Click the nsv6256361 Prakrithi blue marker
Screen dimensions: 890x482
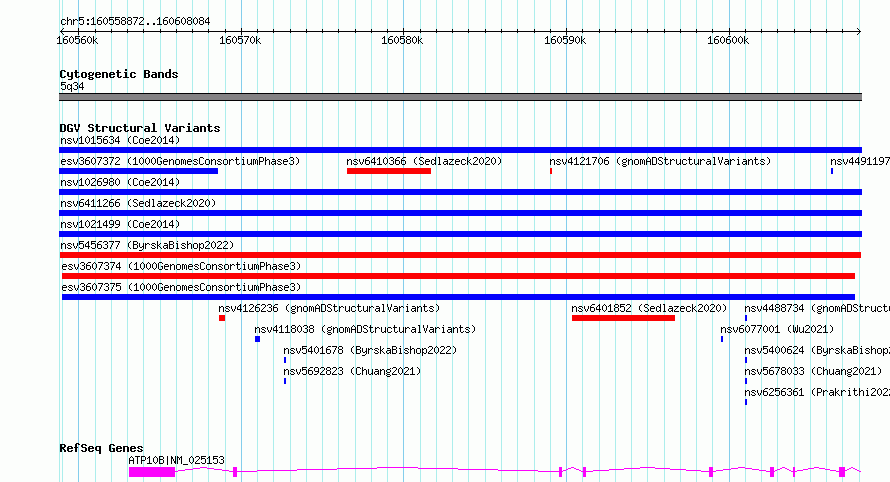tap(746, 402)
